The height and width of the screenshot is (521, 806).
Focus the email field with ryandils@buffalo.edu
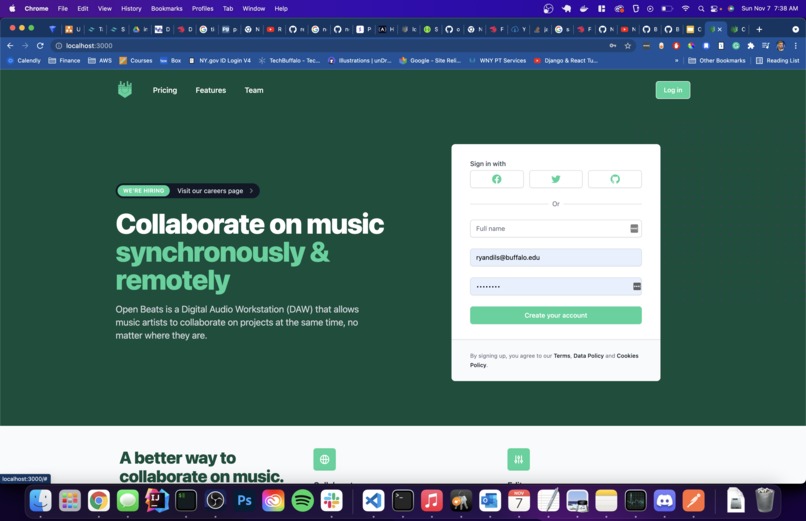(x=556, y=257)
